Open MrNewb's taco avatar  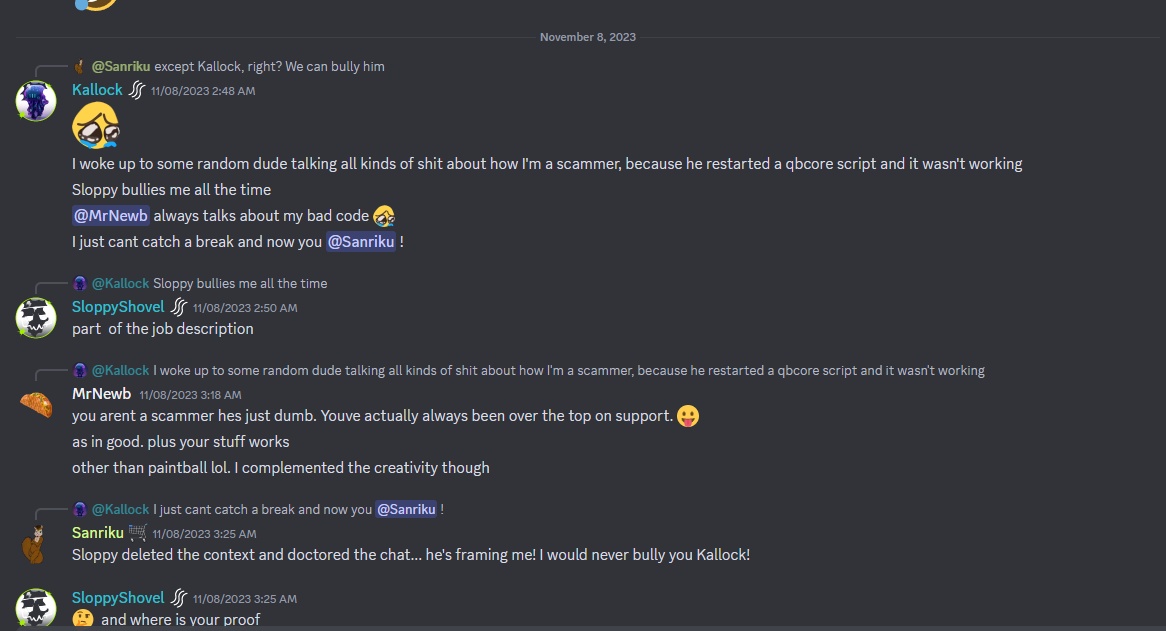[x=36, y=404]
